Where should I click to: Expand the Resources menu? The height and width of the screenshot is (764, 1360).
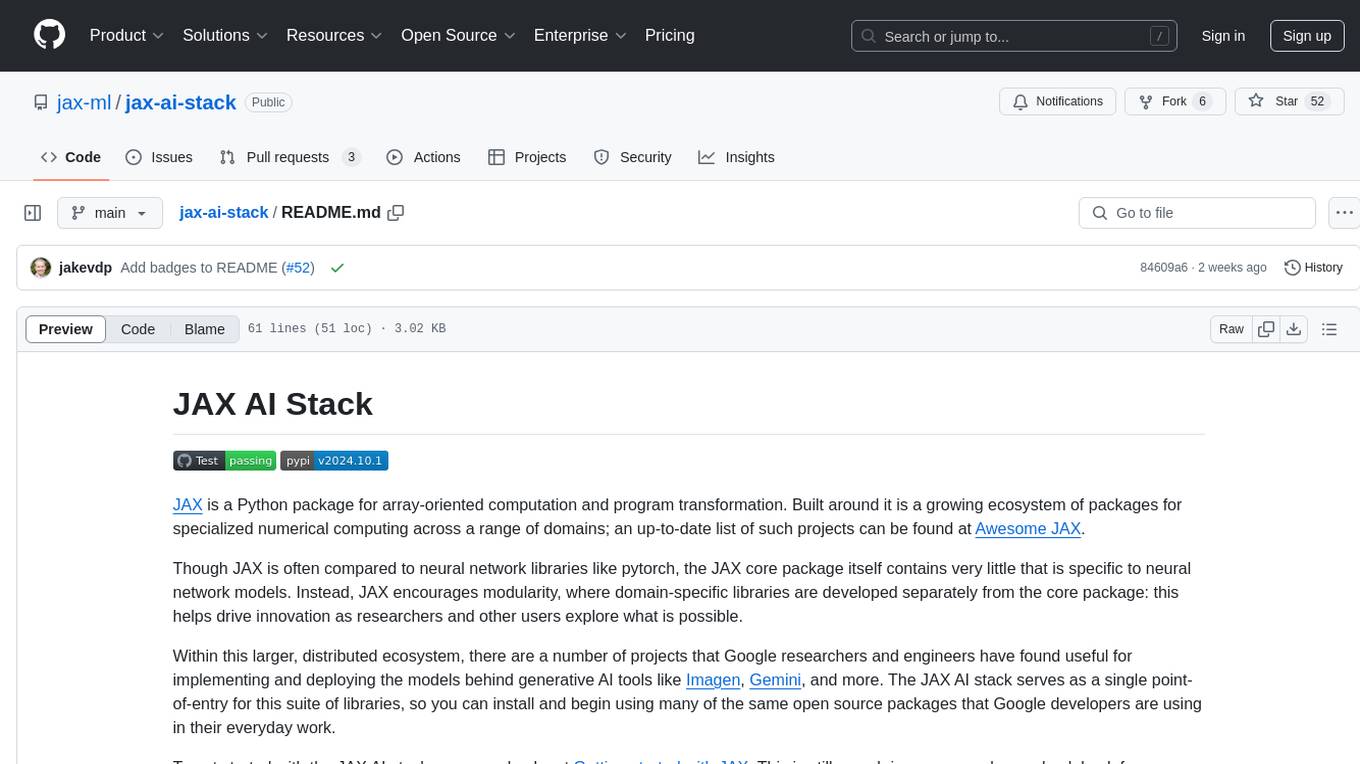tap(335, 35)
